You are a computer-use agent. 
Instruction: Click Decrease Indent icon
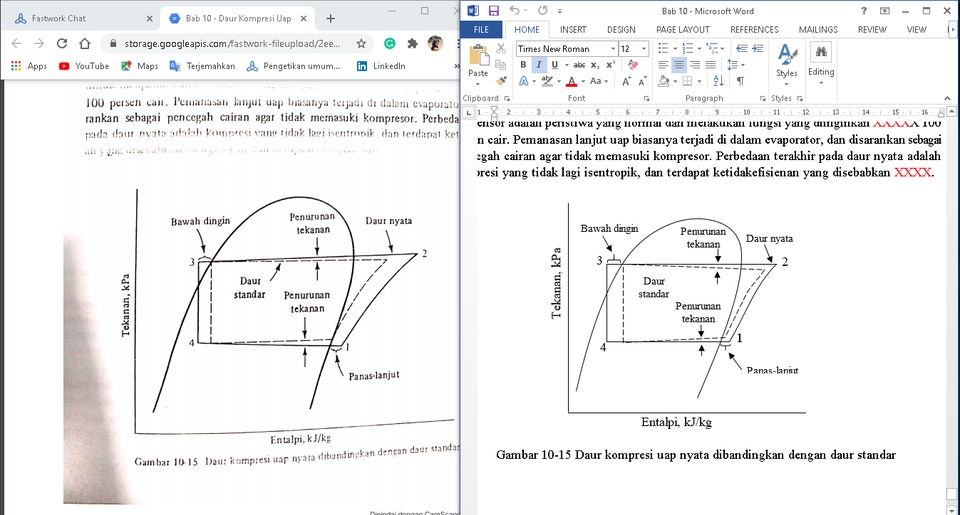[741, 48]
